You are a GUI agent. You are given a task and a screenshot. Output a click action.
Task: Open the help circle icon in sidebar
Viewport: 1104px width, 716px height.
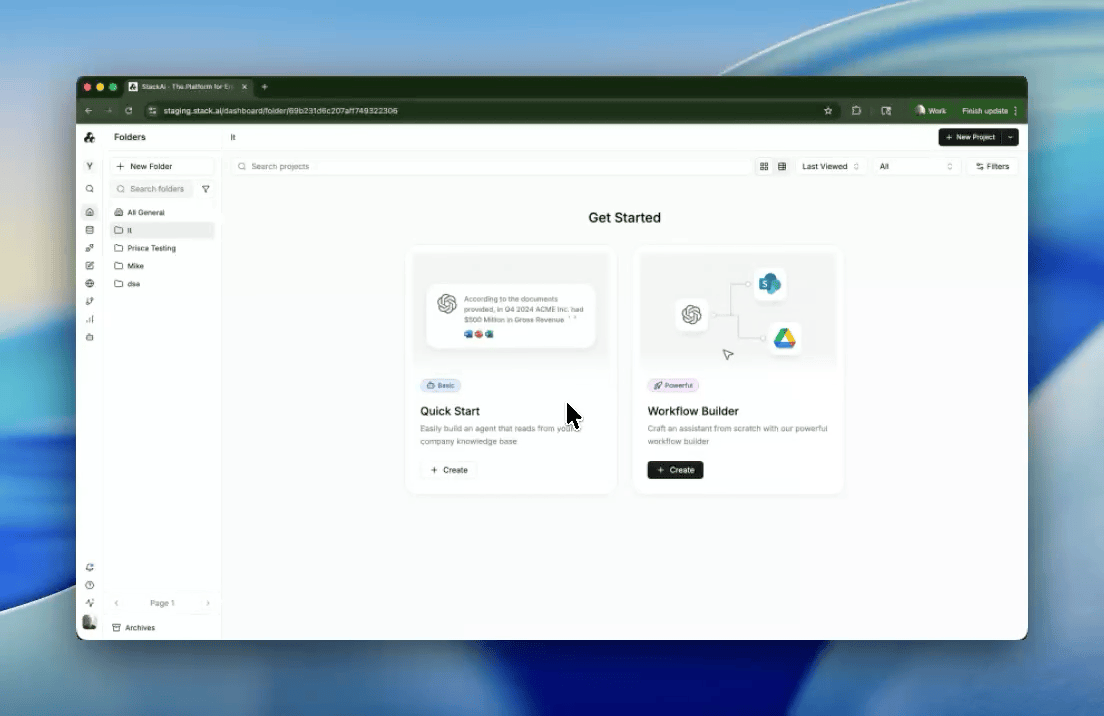[x=89, y=585]
